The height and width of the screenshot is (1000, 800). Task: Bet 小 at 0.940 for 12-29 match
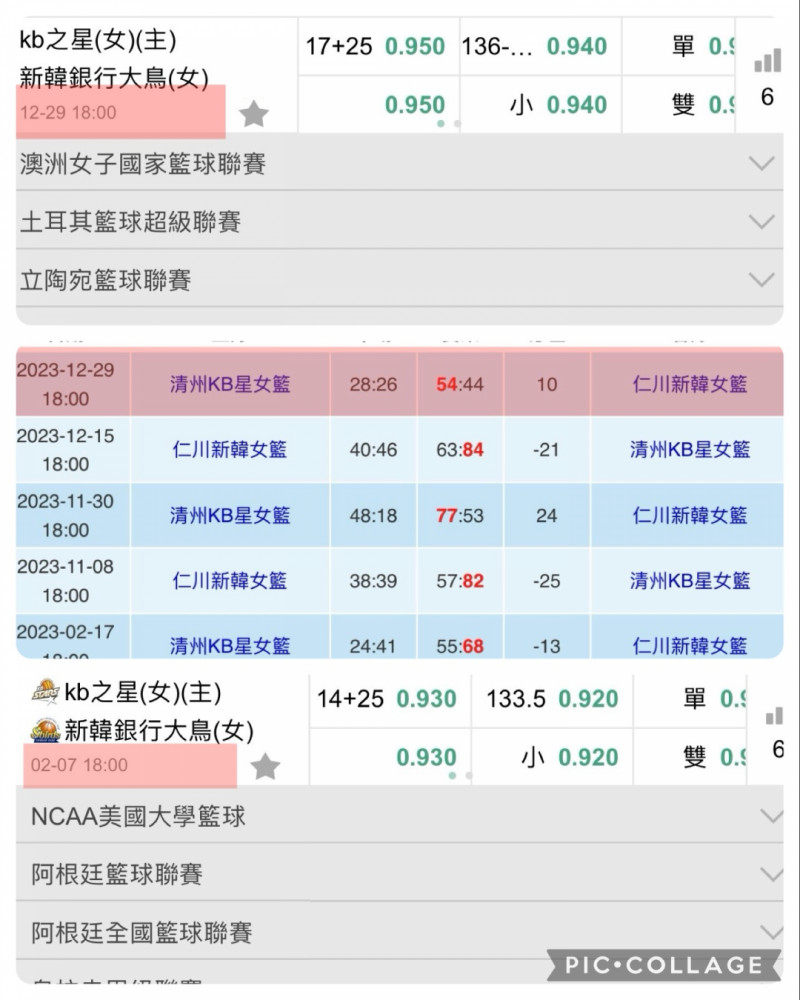click(x=540, y=105)
